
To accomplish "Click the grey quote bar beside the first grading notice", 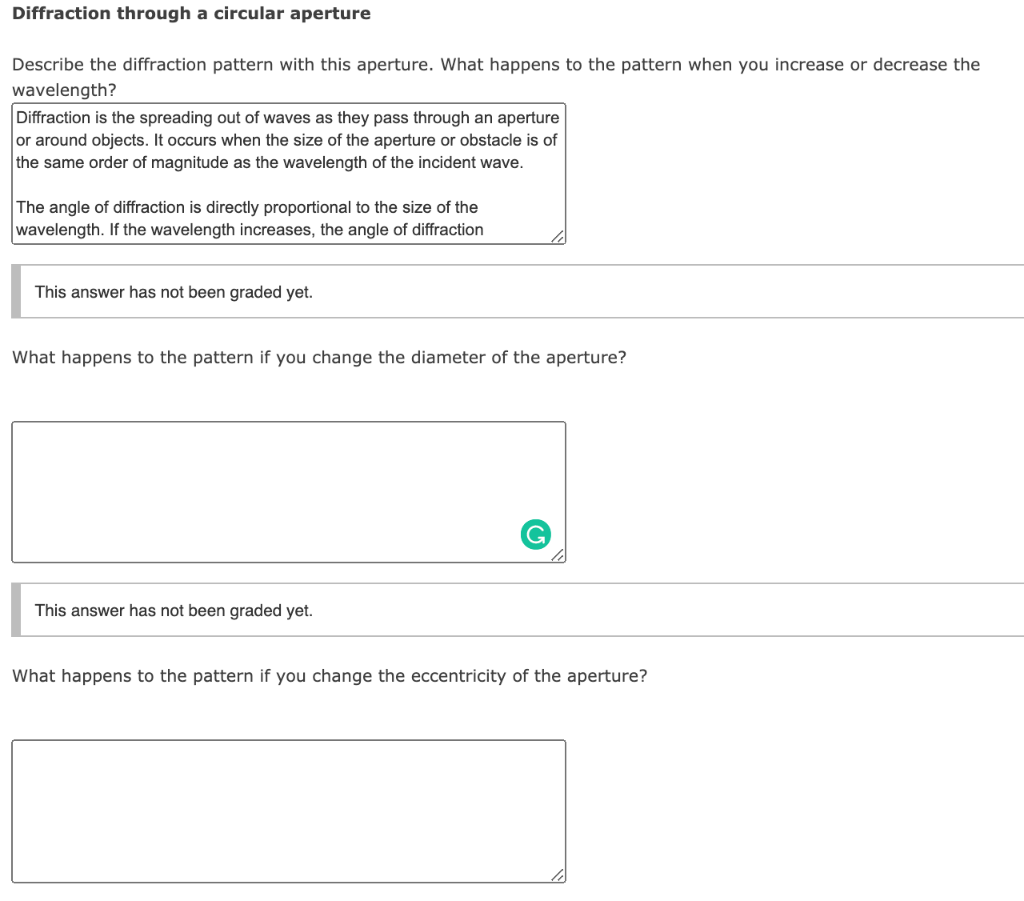I will click(14, 290).
